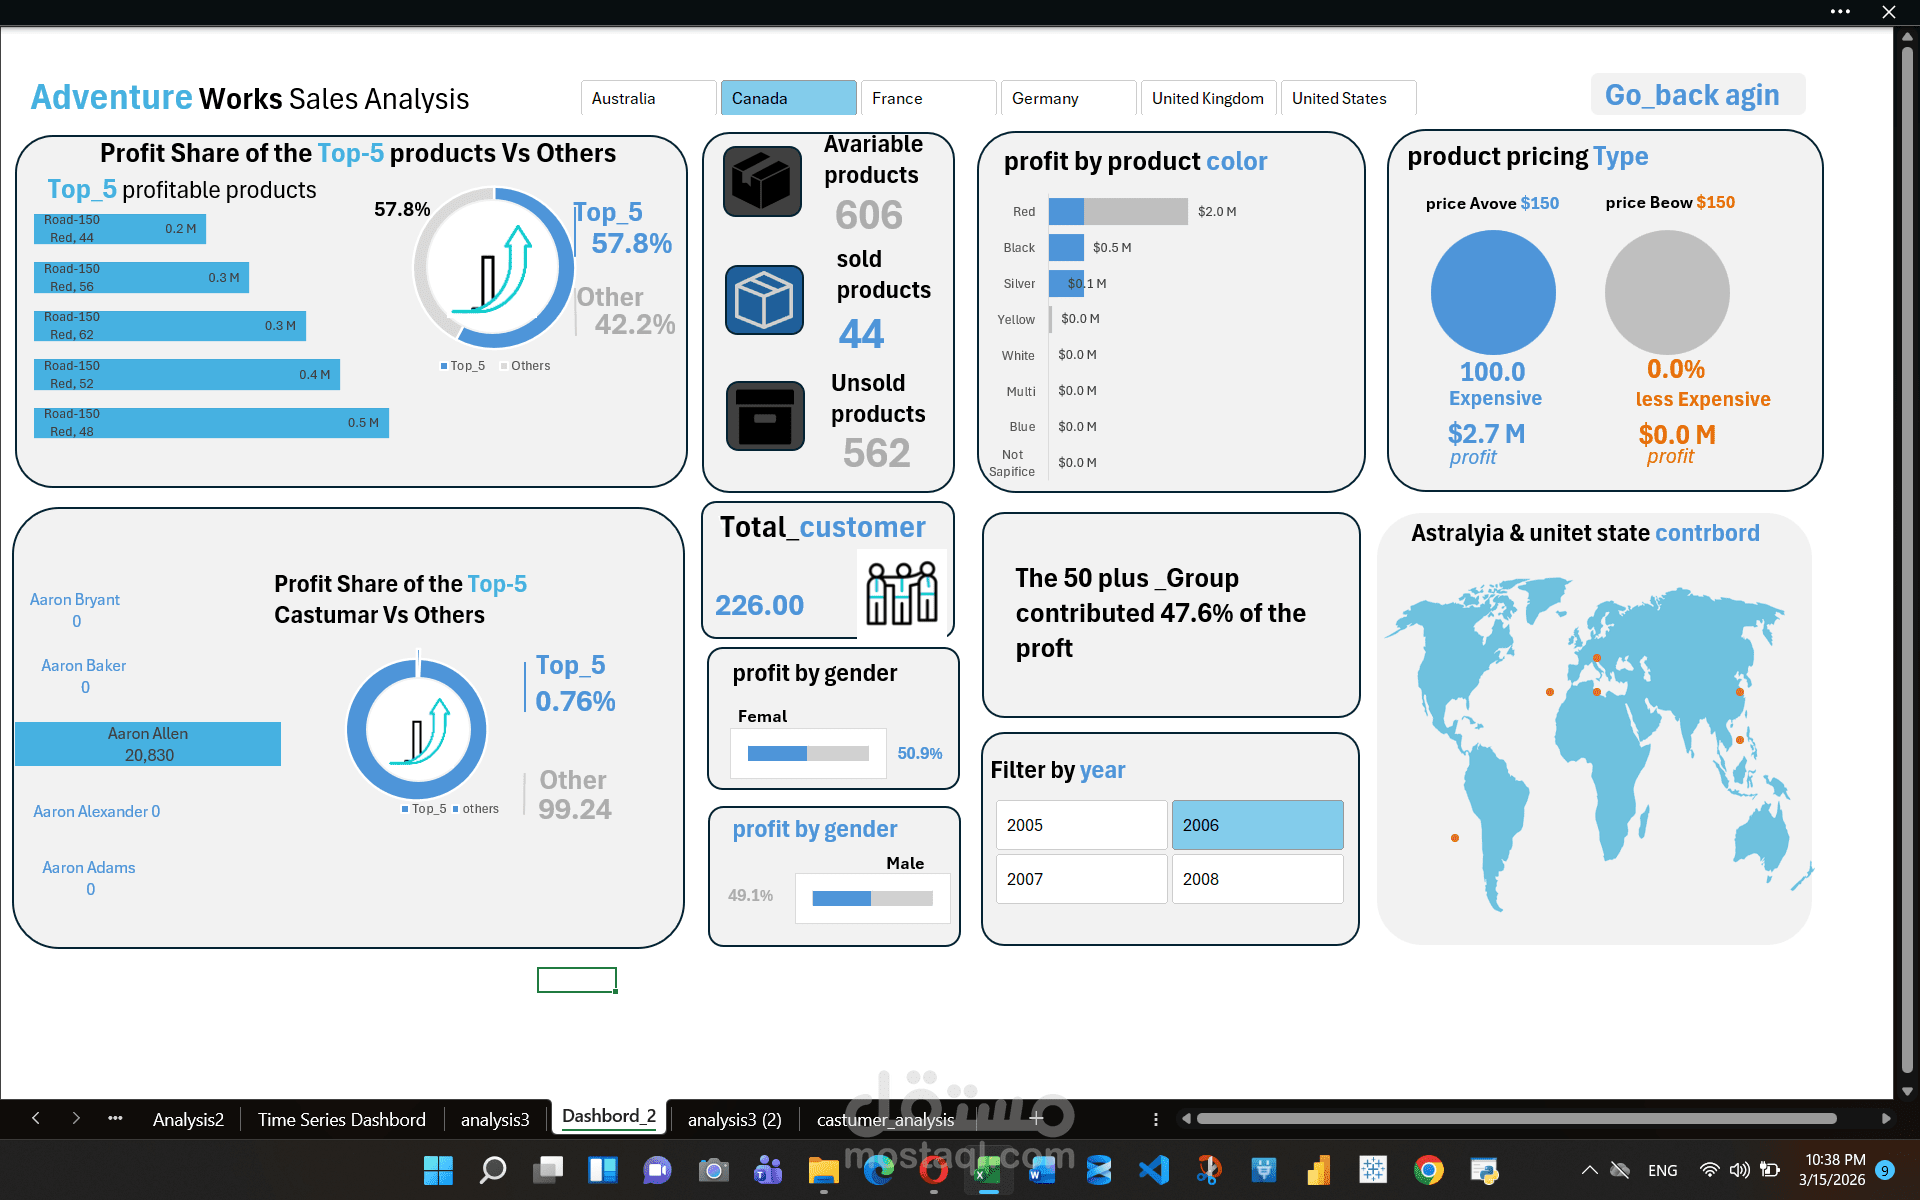Toggle the 2006 year filter
Screen dimensions: 1920x1200
(1257, 825)
